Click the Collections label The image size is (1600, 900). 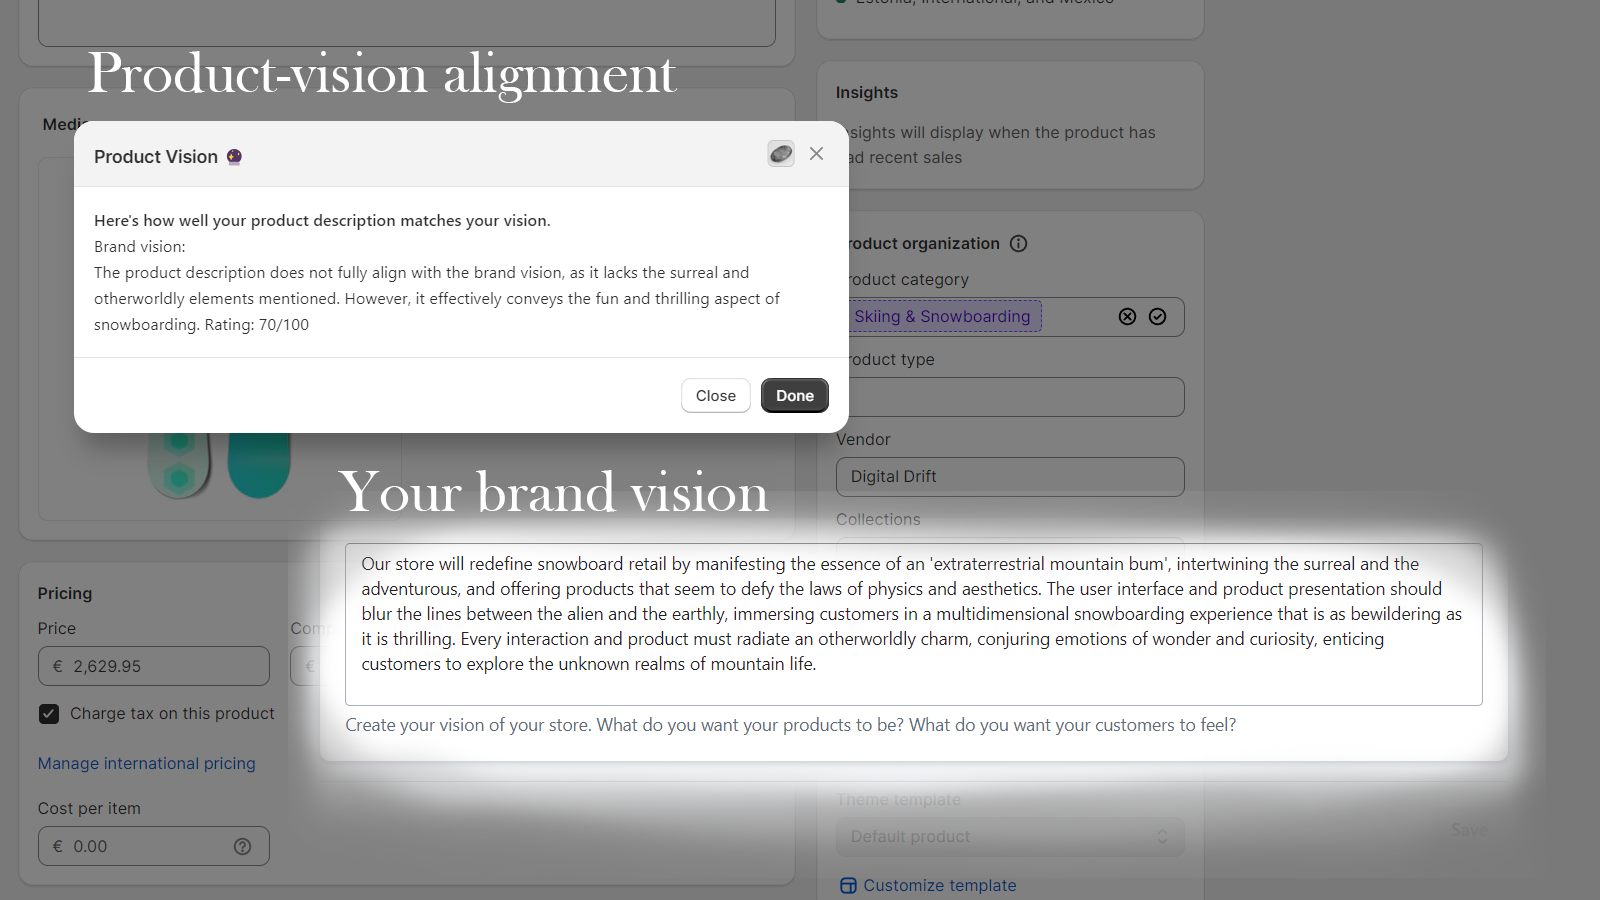(878, 520)
